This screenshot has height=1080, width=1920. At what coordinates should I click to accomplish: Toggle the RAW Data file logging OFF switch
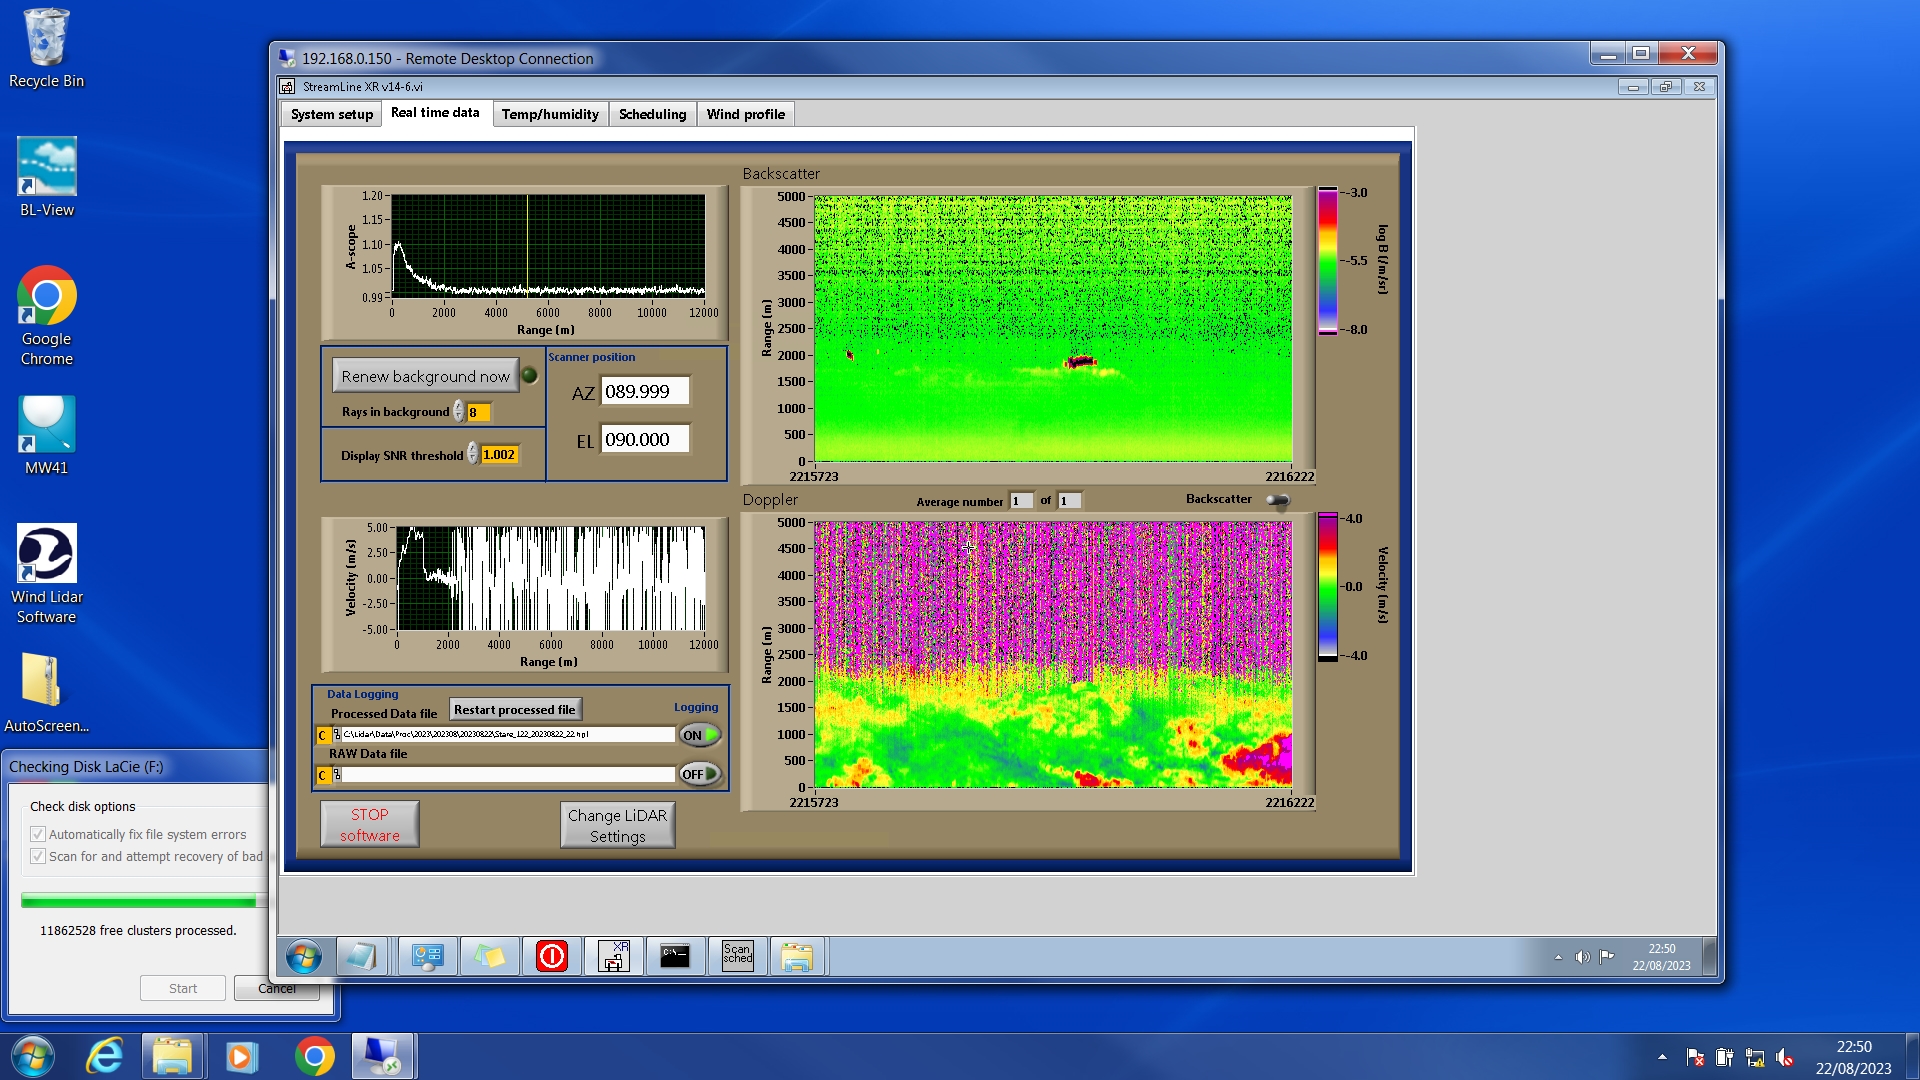click(x=699, y=774)
